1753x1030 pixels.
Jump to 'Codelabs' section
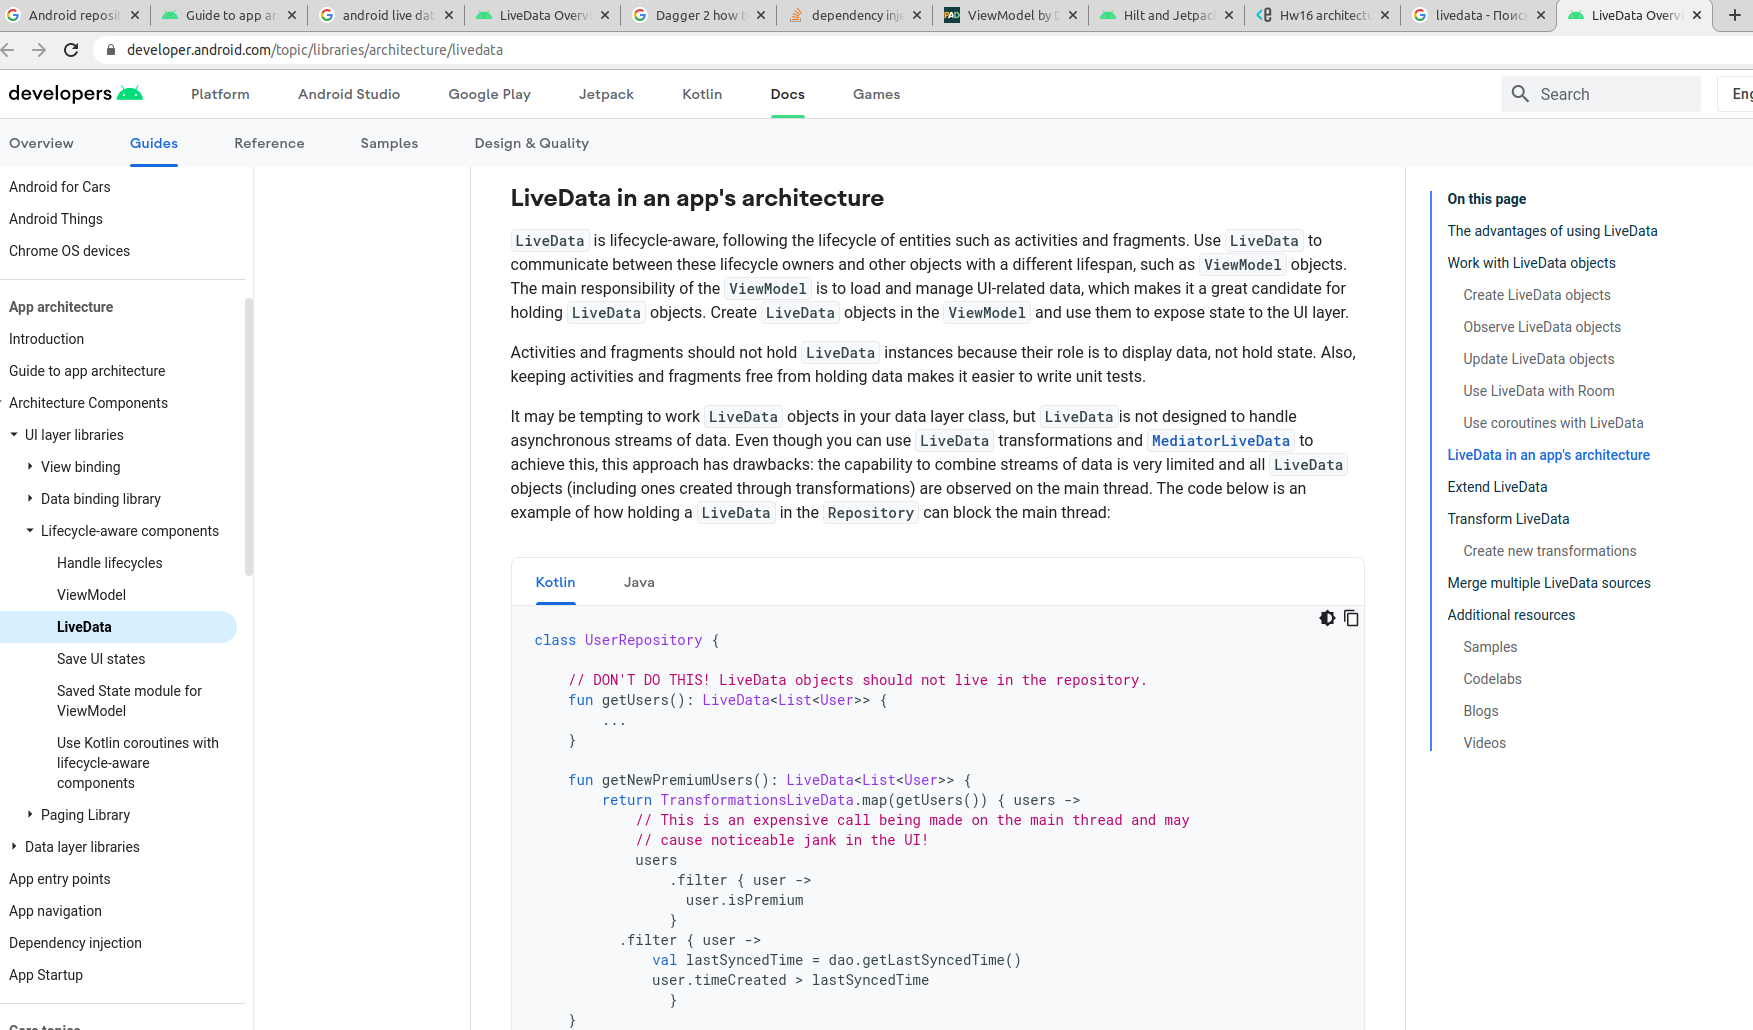(1492, 679)
